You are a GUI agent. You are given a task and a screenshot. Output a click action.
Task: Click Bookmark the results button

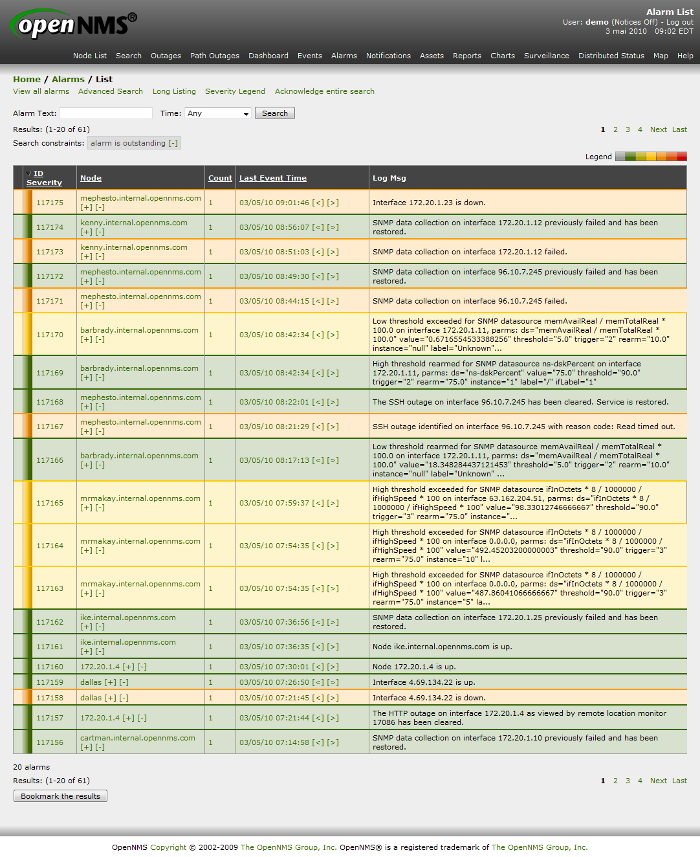coord(60,796)
